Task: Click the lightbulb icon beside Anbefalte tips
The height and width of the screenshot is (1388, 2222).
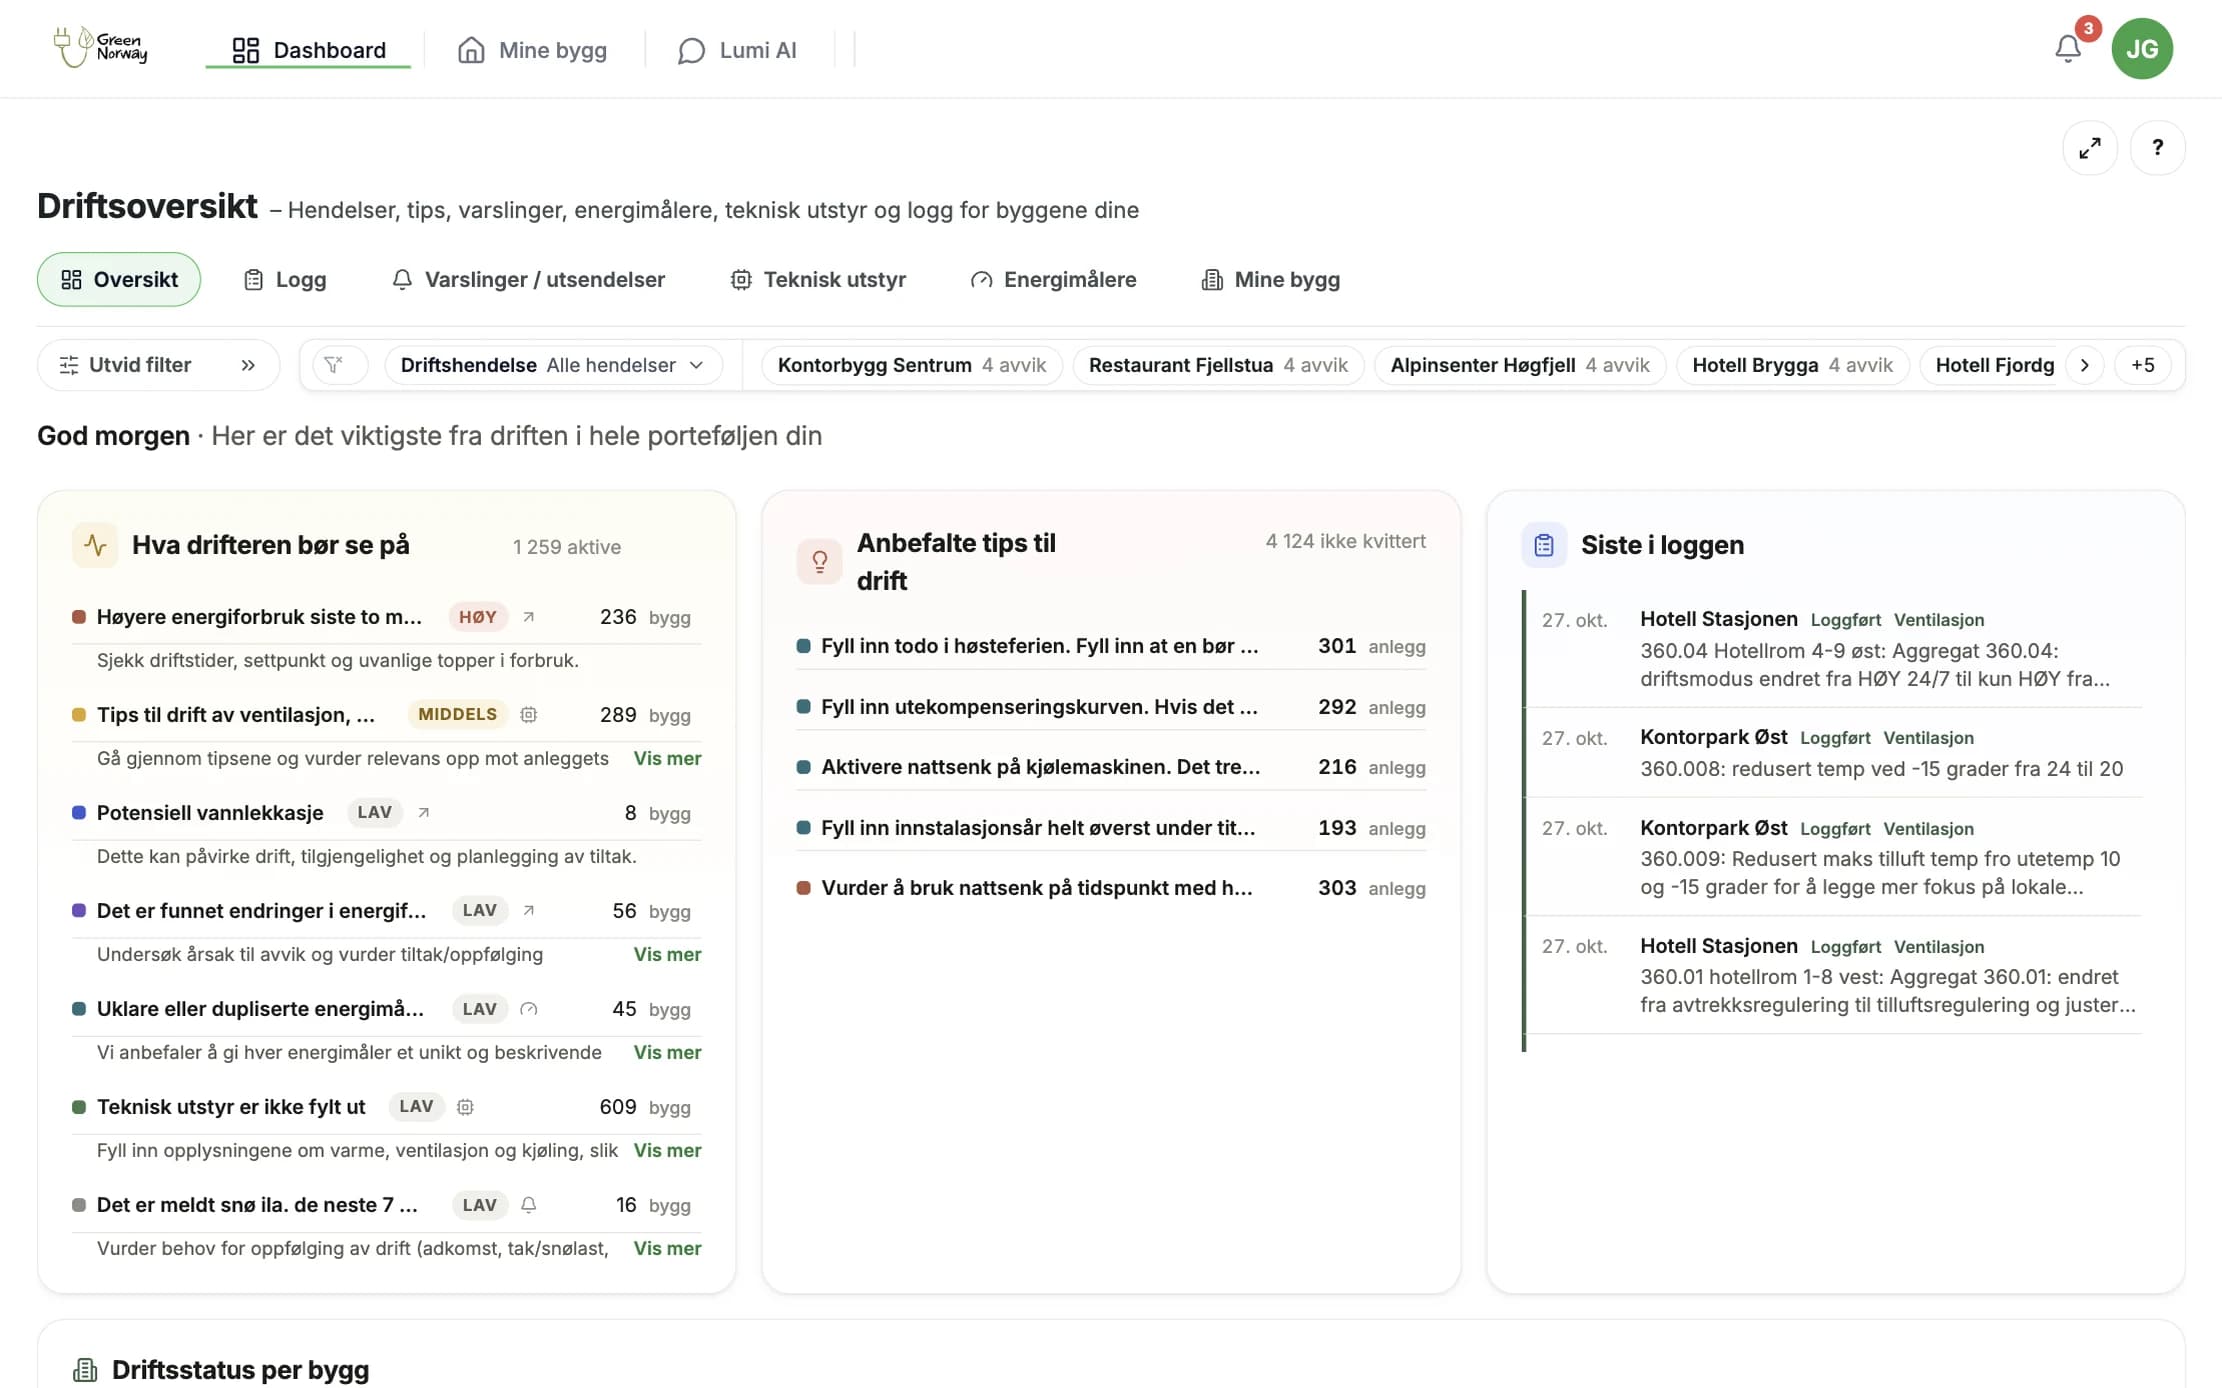Action: [x=819, y=561]
